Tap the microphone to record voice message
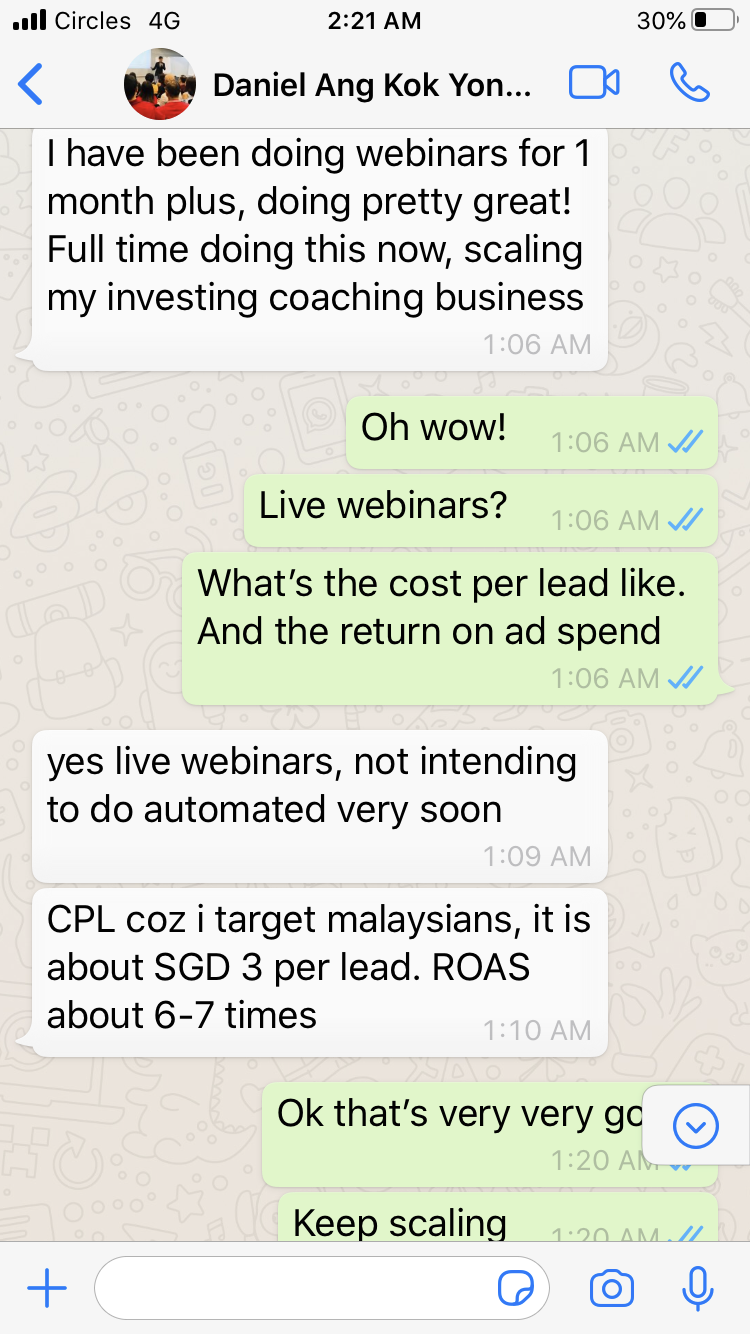This screenshot has width=750, height=1334. click(697, 1289)
